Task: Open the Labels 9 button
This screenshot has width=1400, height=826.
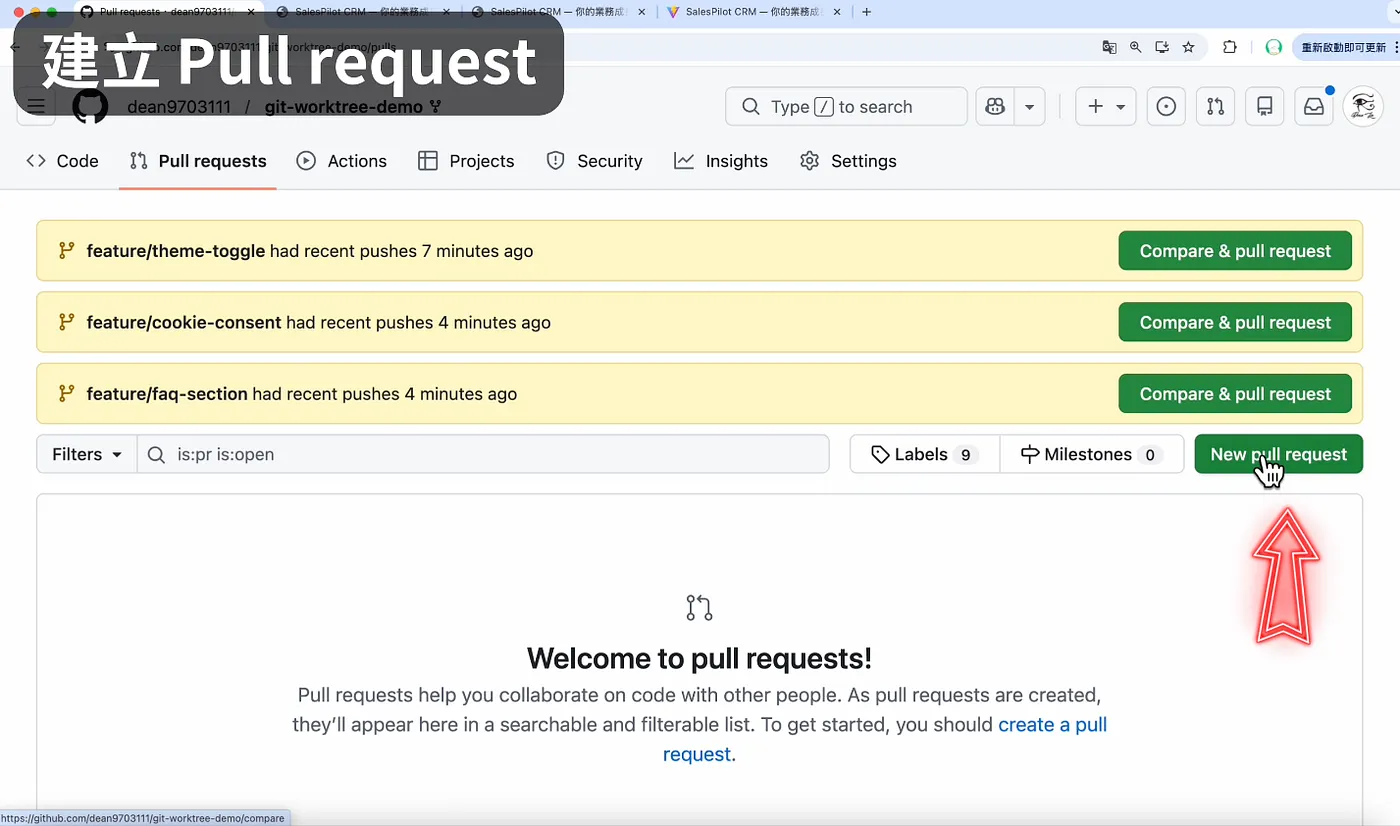Action: [924, 454]
